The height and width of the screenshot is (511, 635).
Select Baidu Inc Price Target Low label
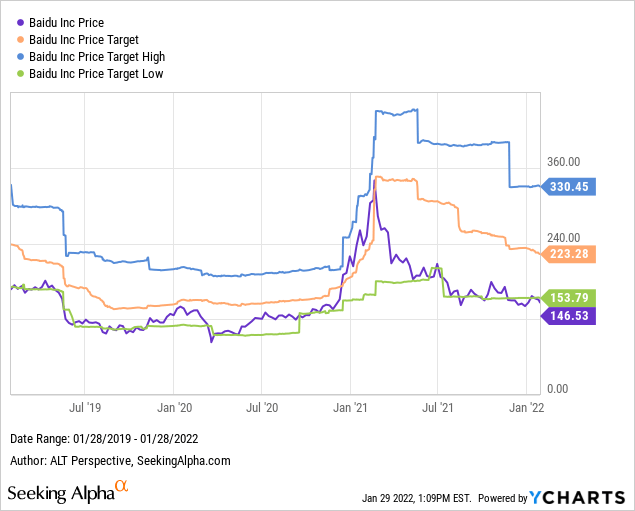coord(96,73)
